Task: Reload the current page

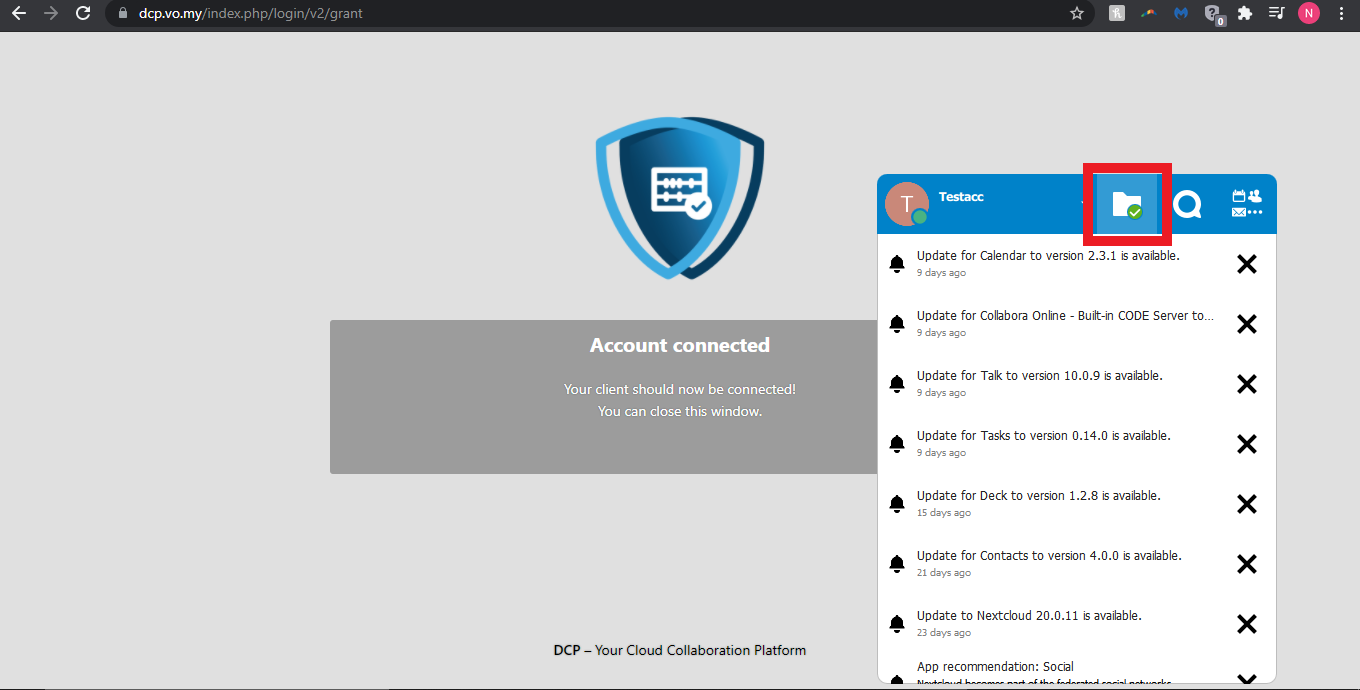Action: pyautogui.click(x=83, y=14)
